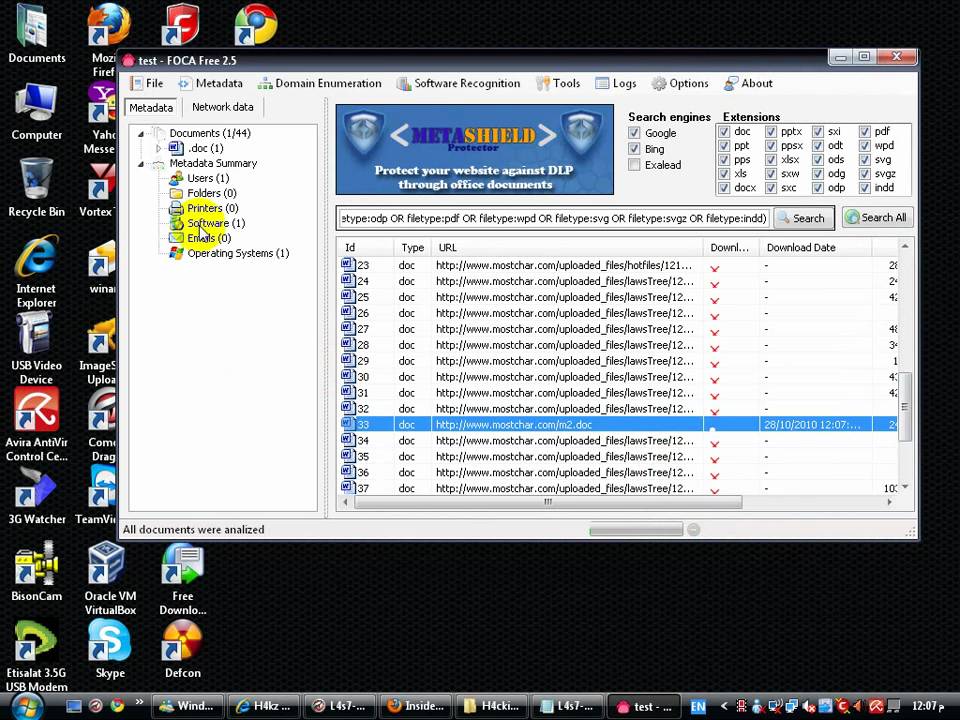Switch to the Network data tab
Screen dimensions: 960x720
(x=222, y=107)
